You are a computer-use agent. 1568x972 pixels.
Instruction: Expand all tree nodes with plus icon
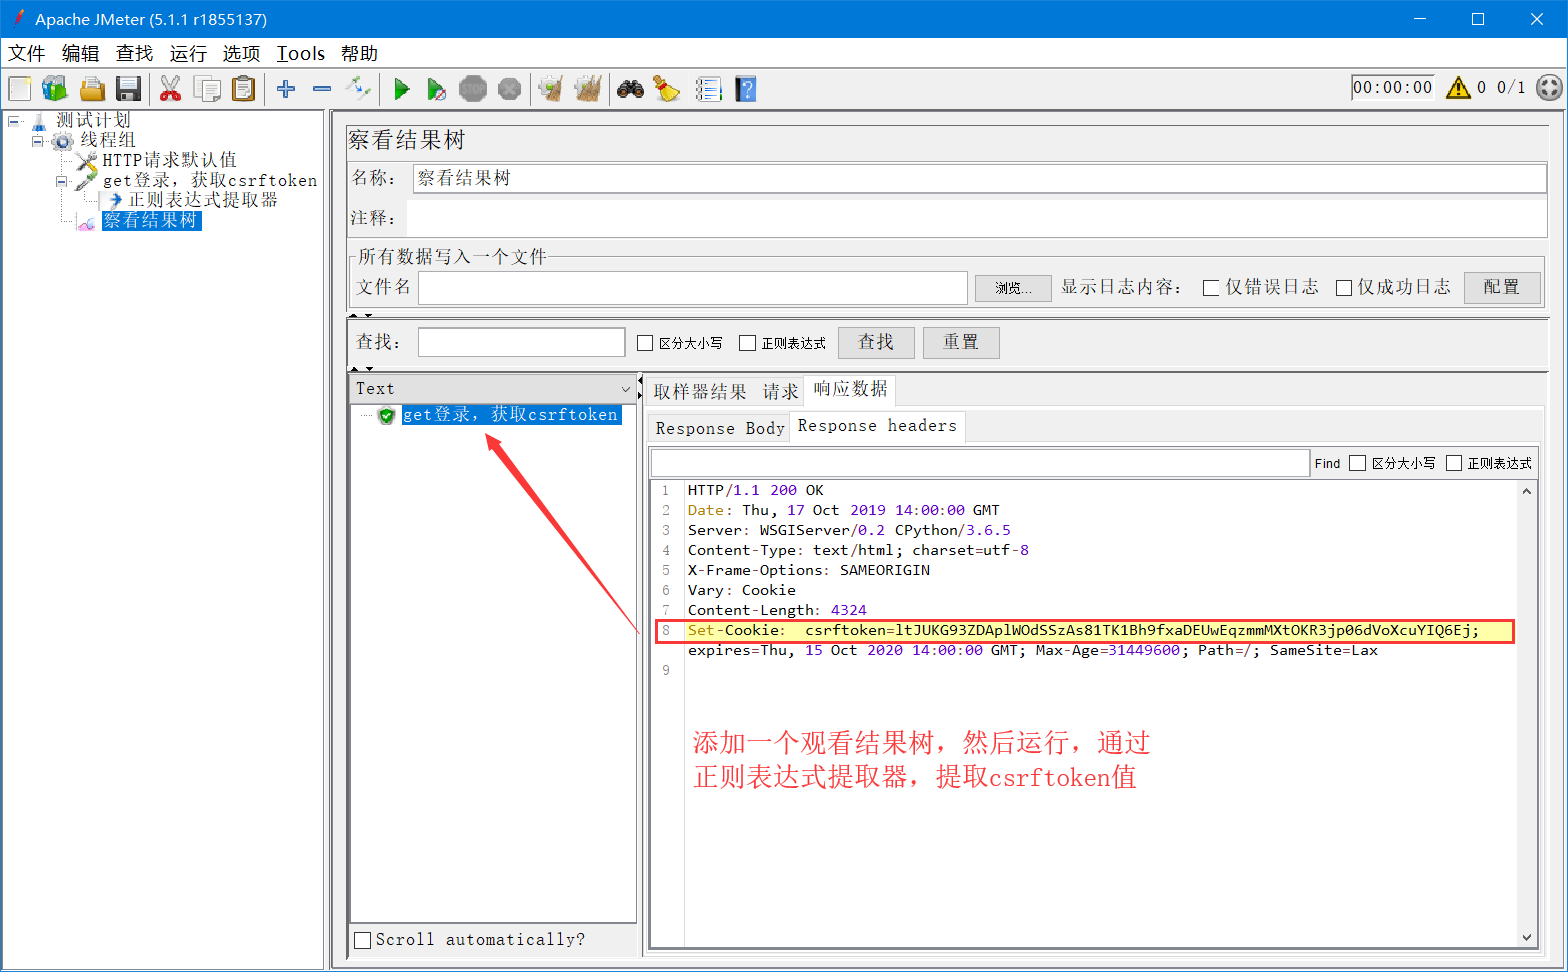[286, 89]
